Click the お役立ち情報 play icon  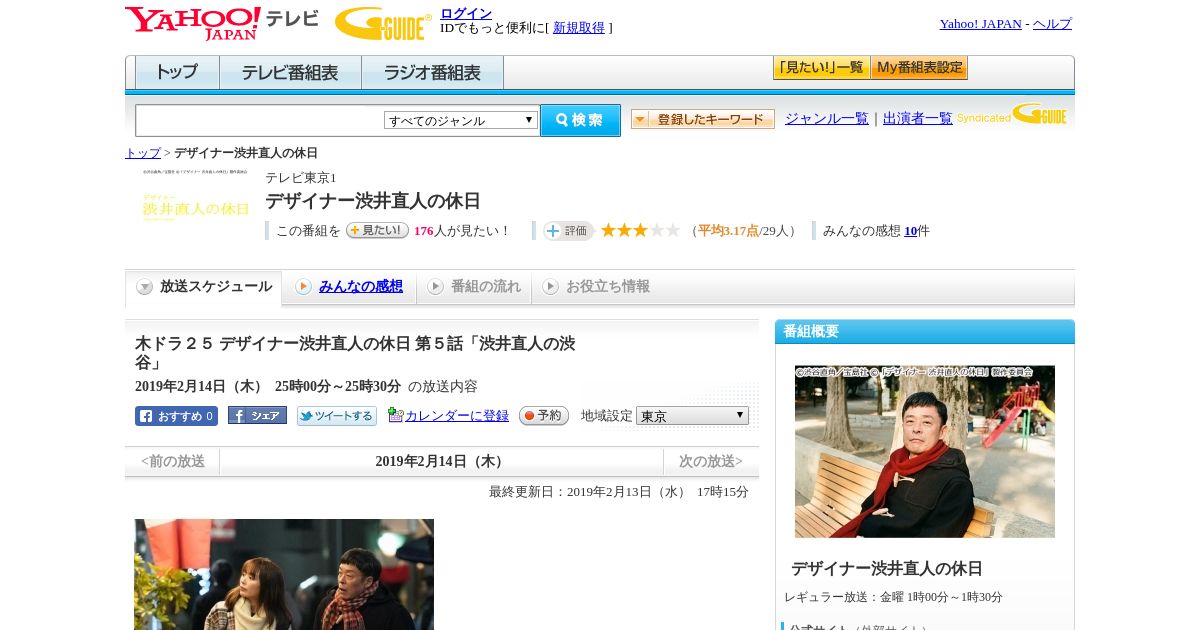(550, 287)
